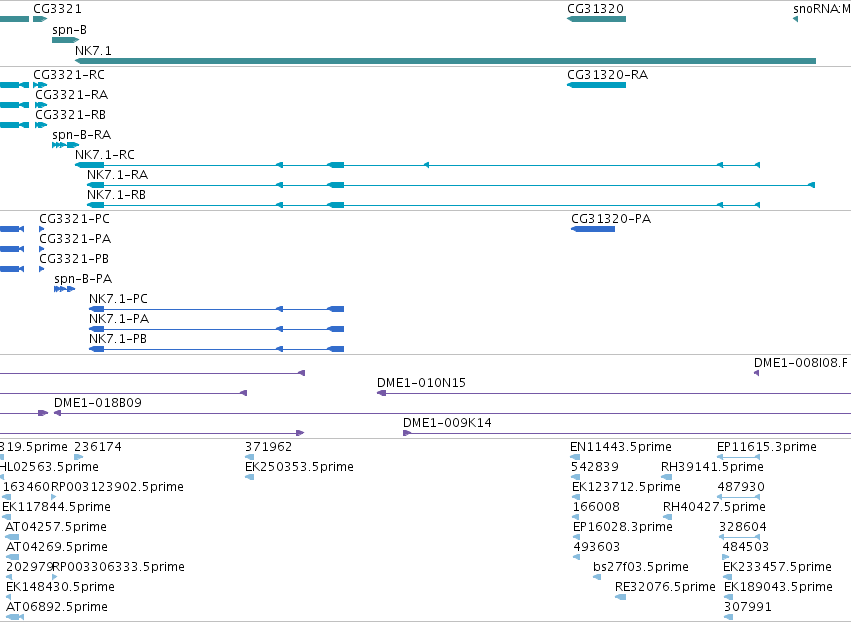The image size is (851, 622).
Task: Select the spn-B-PA protein arrows
Action: coord(65,289)
